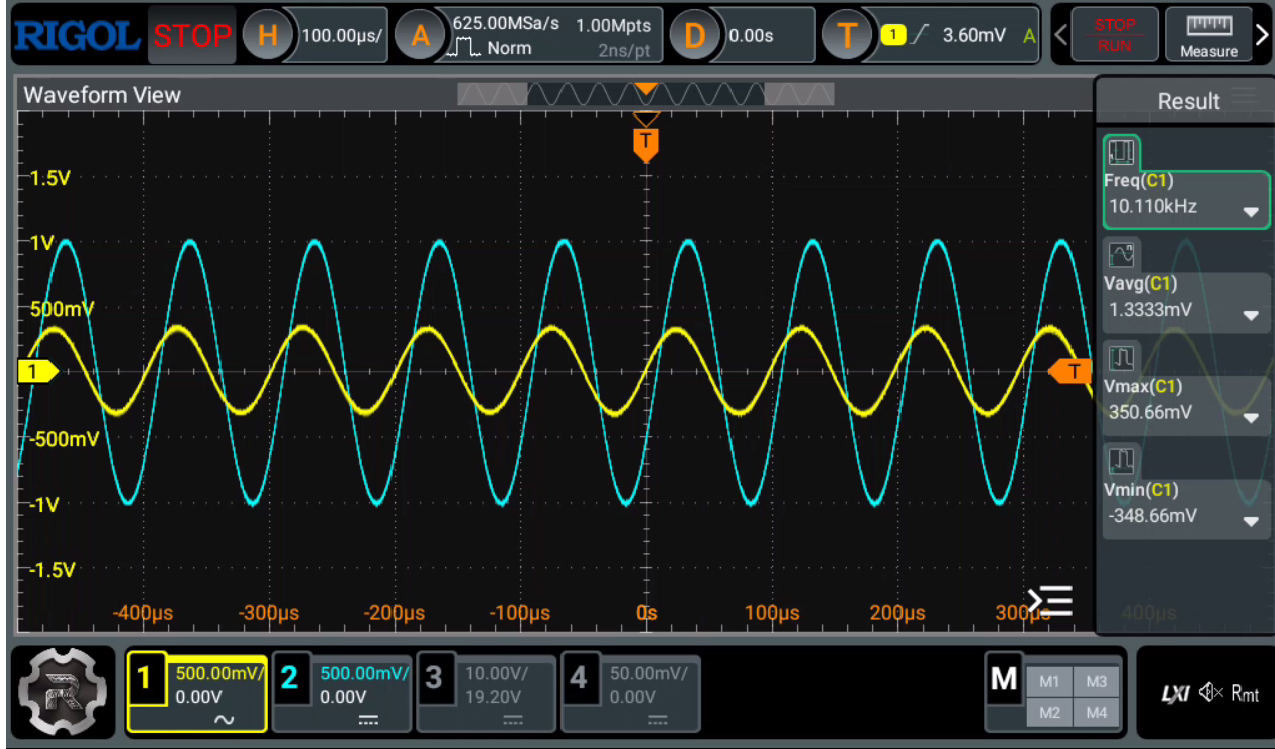Click the 1.5V vertical scale label
This screenshot has width=1275, height=749.
click(50, 178)
